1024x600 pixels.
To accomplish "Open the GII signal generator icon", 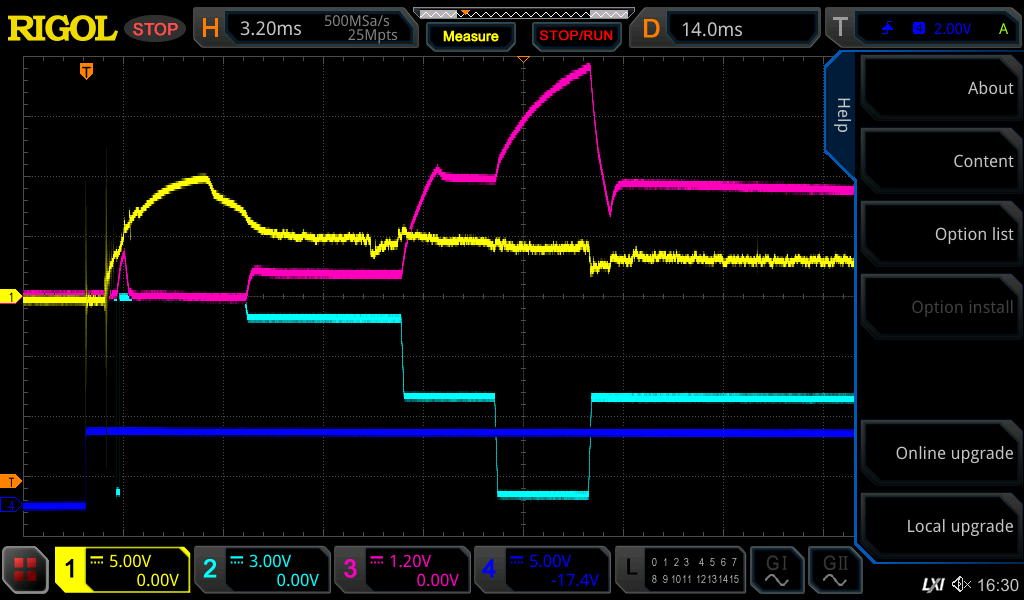I will click(834, 570).
